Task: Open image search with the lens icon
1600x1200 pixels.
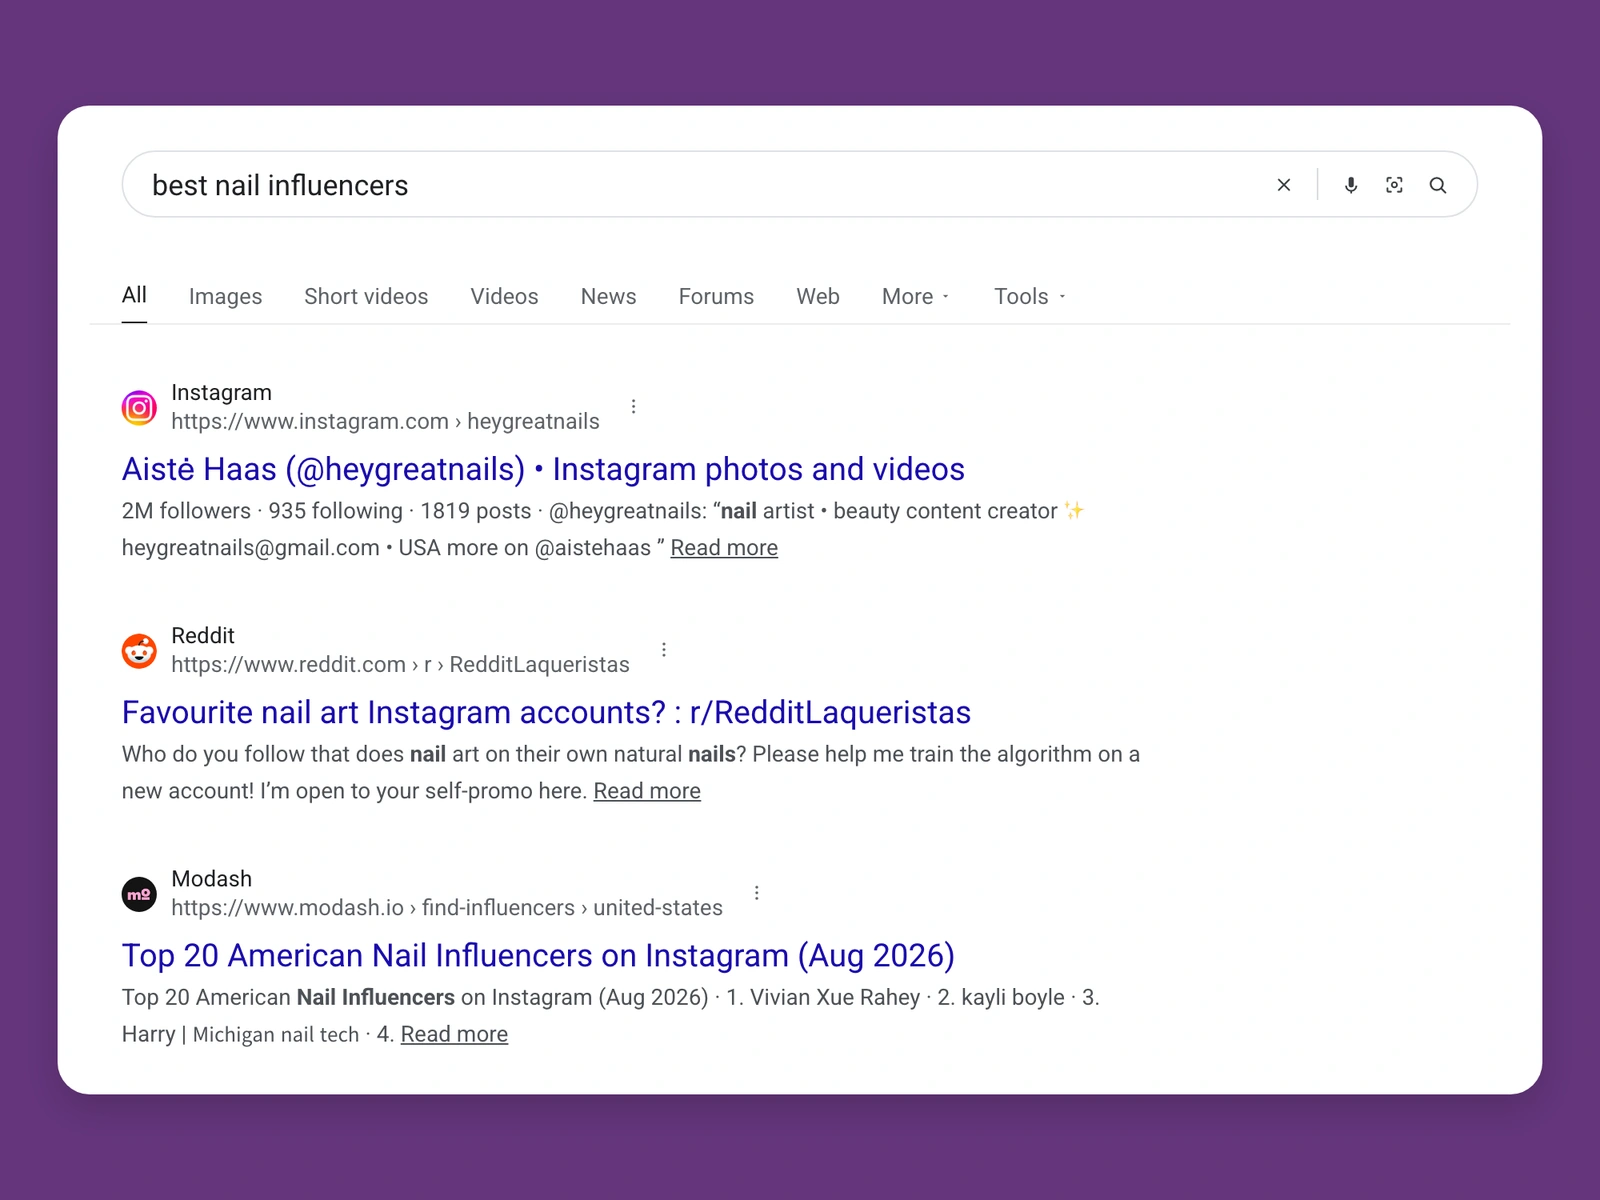Action: [1394, 185]
